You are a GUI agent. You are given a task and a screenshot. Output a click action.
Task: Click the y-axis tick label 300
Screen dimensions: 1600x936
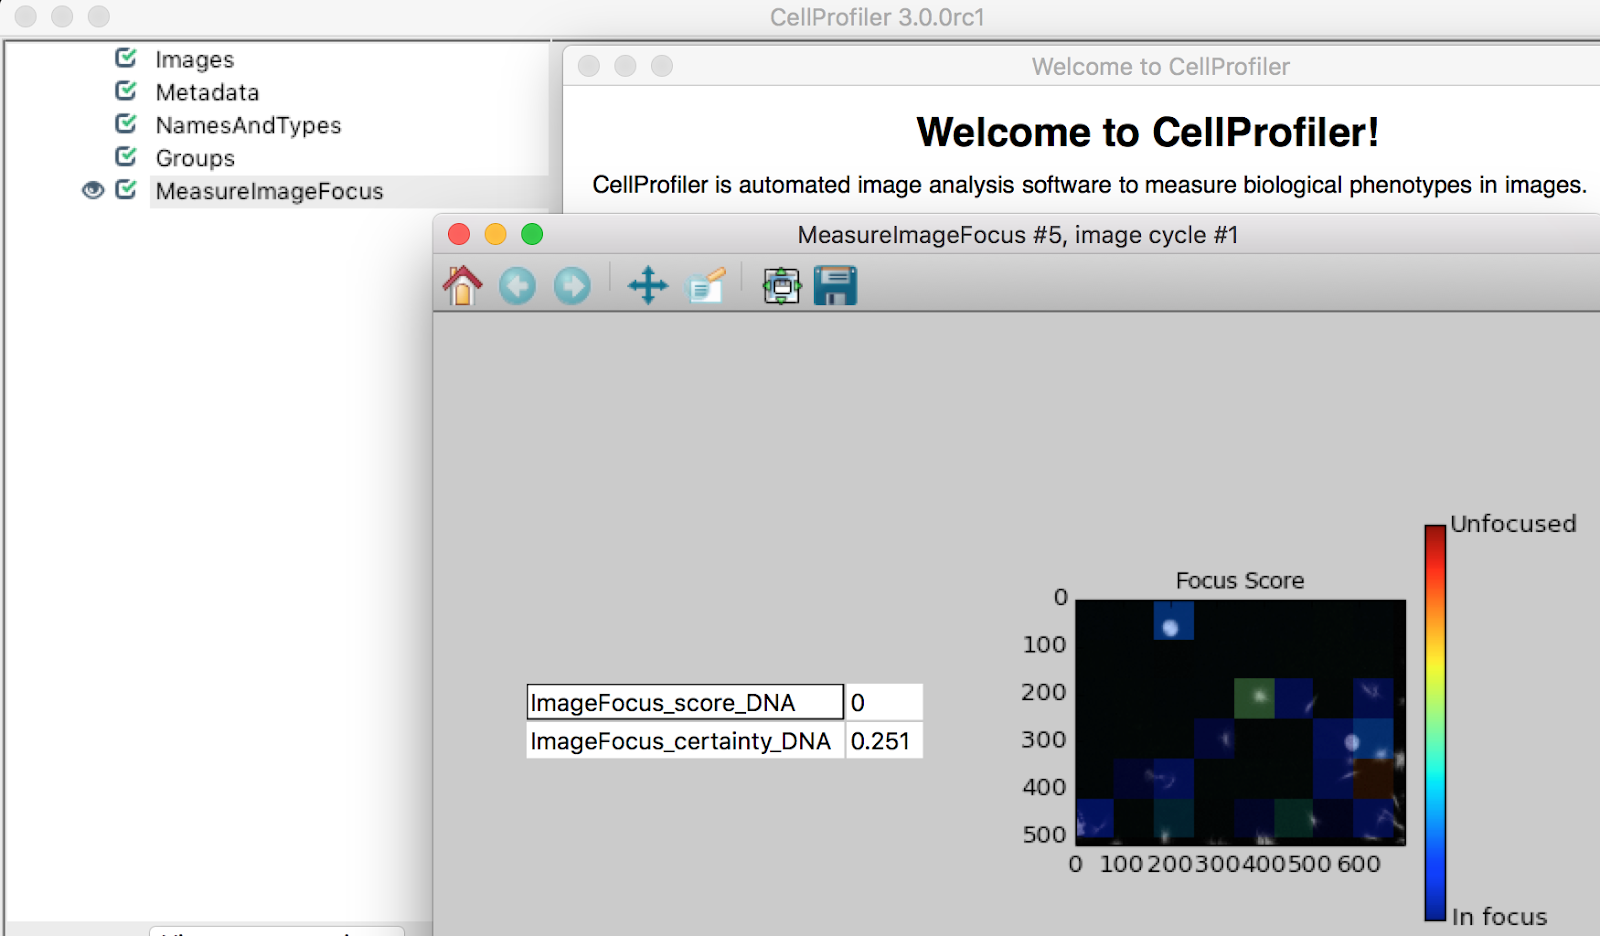tap(1044, 739)
